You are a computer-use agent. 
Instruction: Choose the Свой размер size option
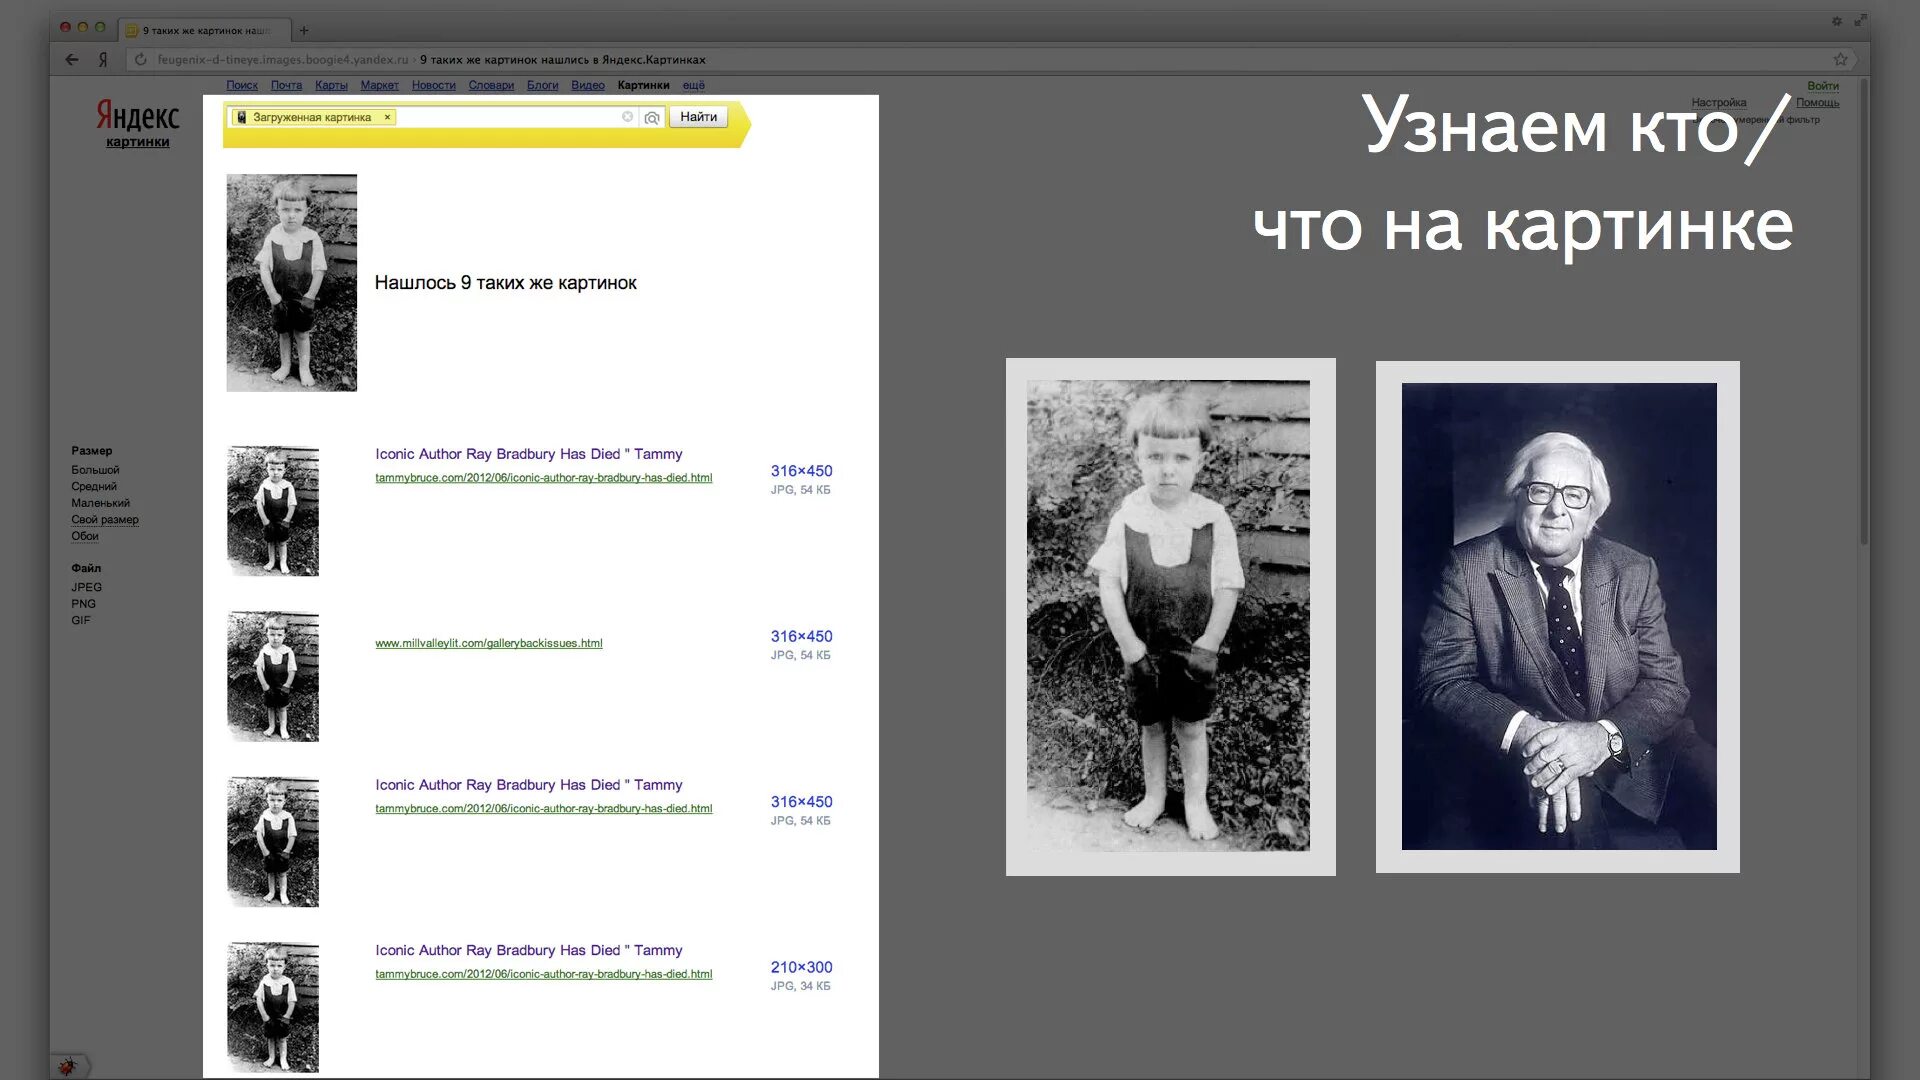[105, 520]
